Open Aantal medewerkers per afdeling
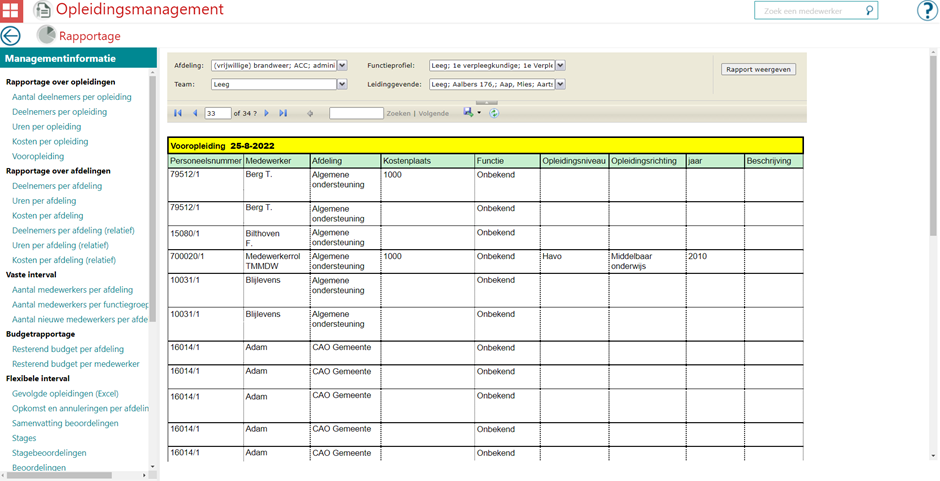 point(73,290)
